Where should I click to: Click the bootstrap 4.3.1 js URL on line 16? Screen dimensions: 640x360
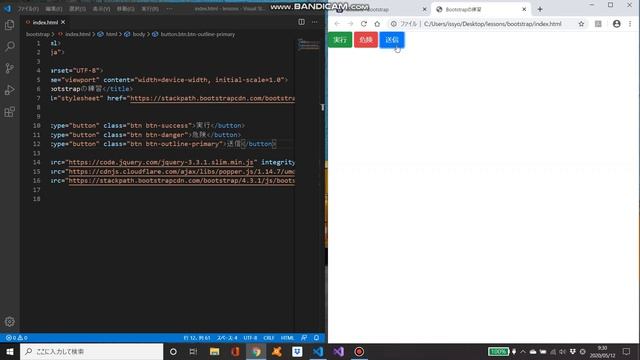coord(181,181)
